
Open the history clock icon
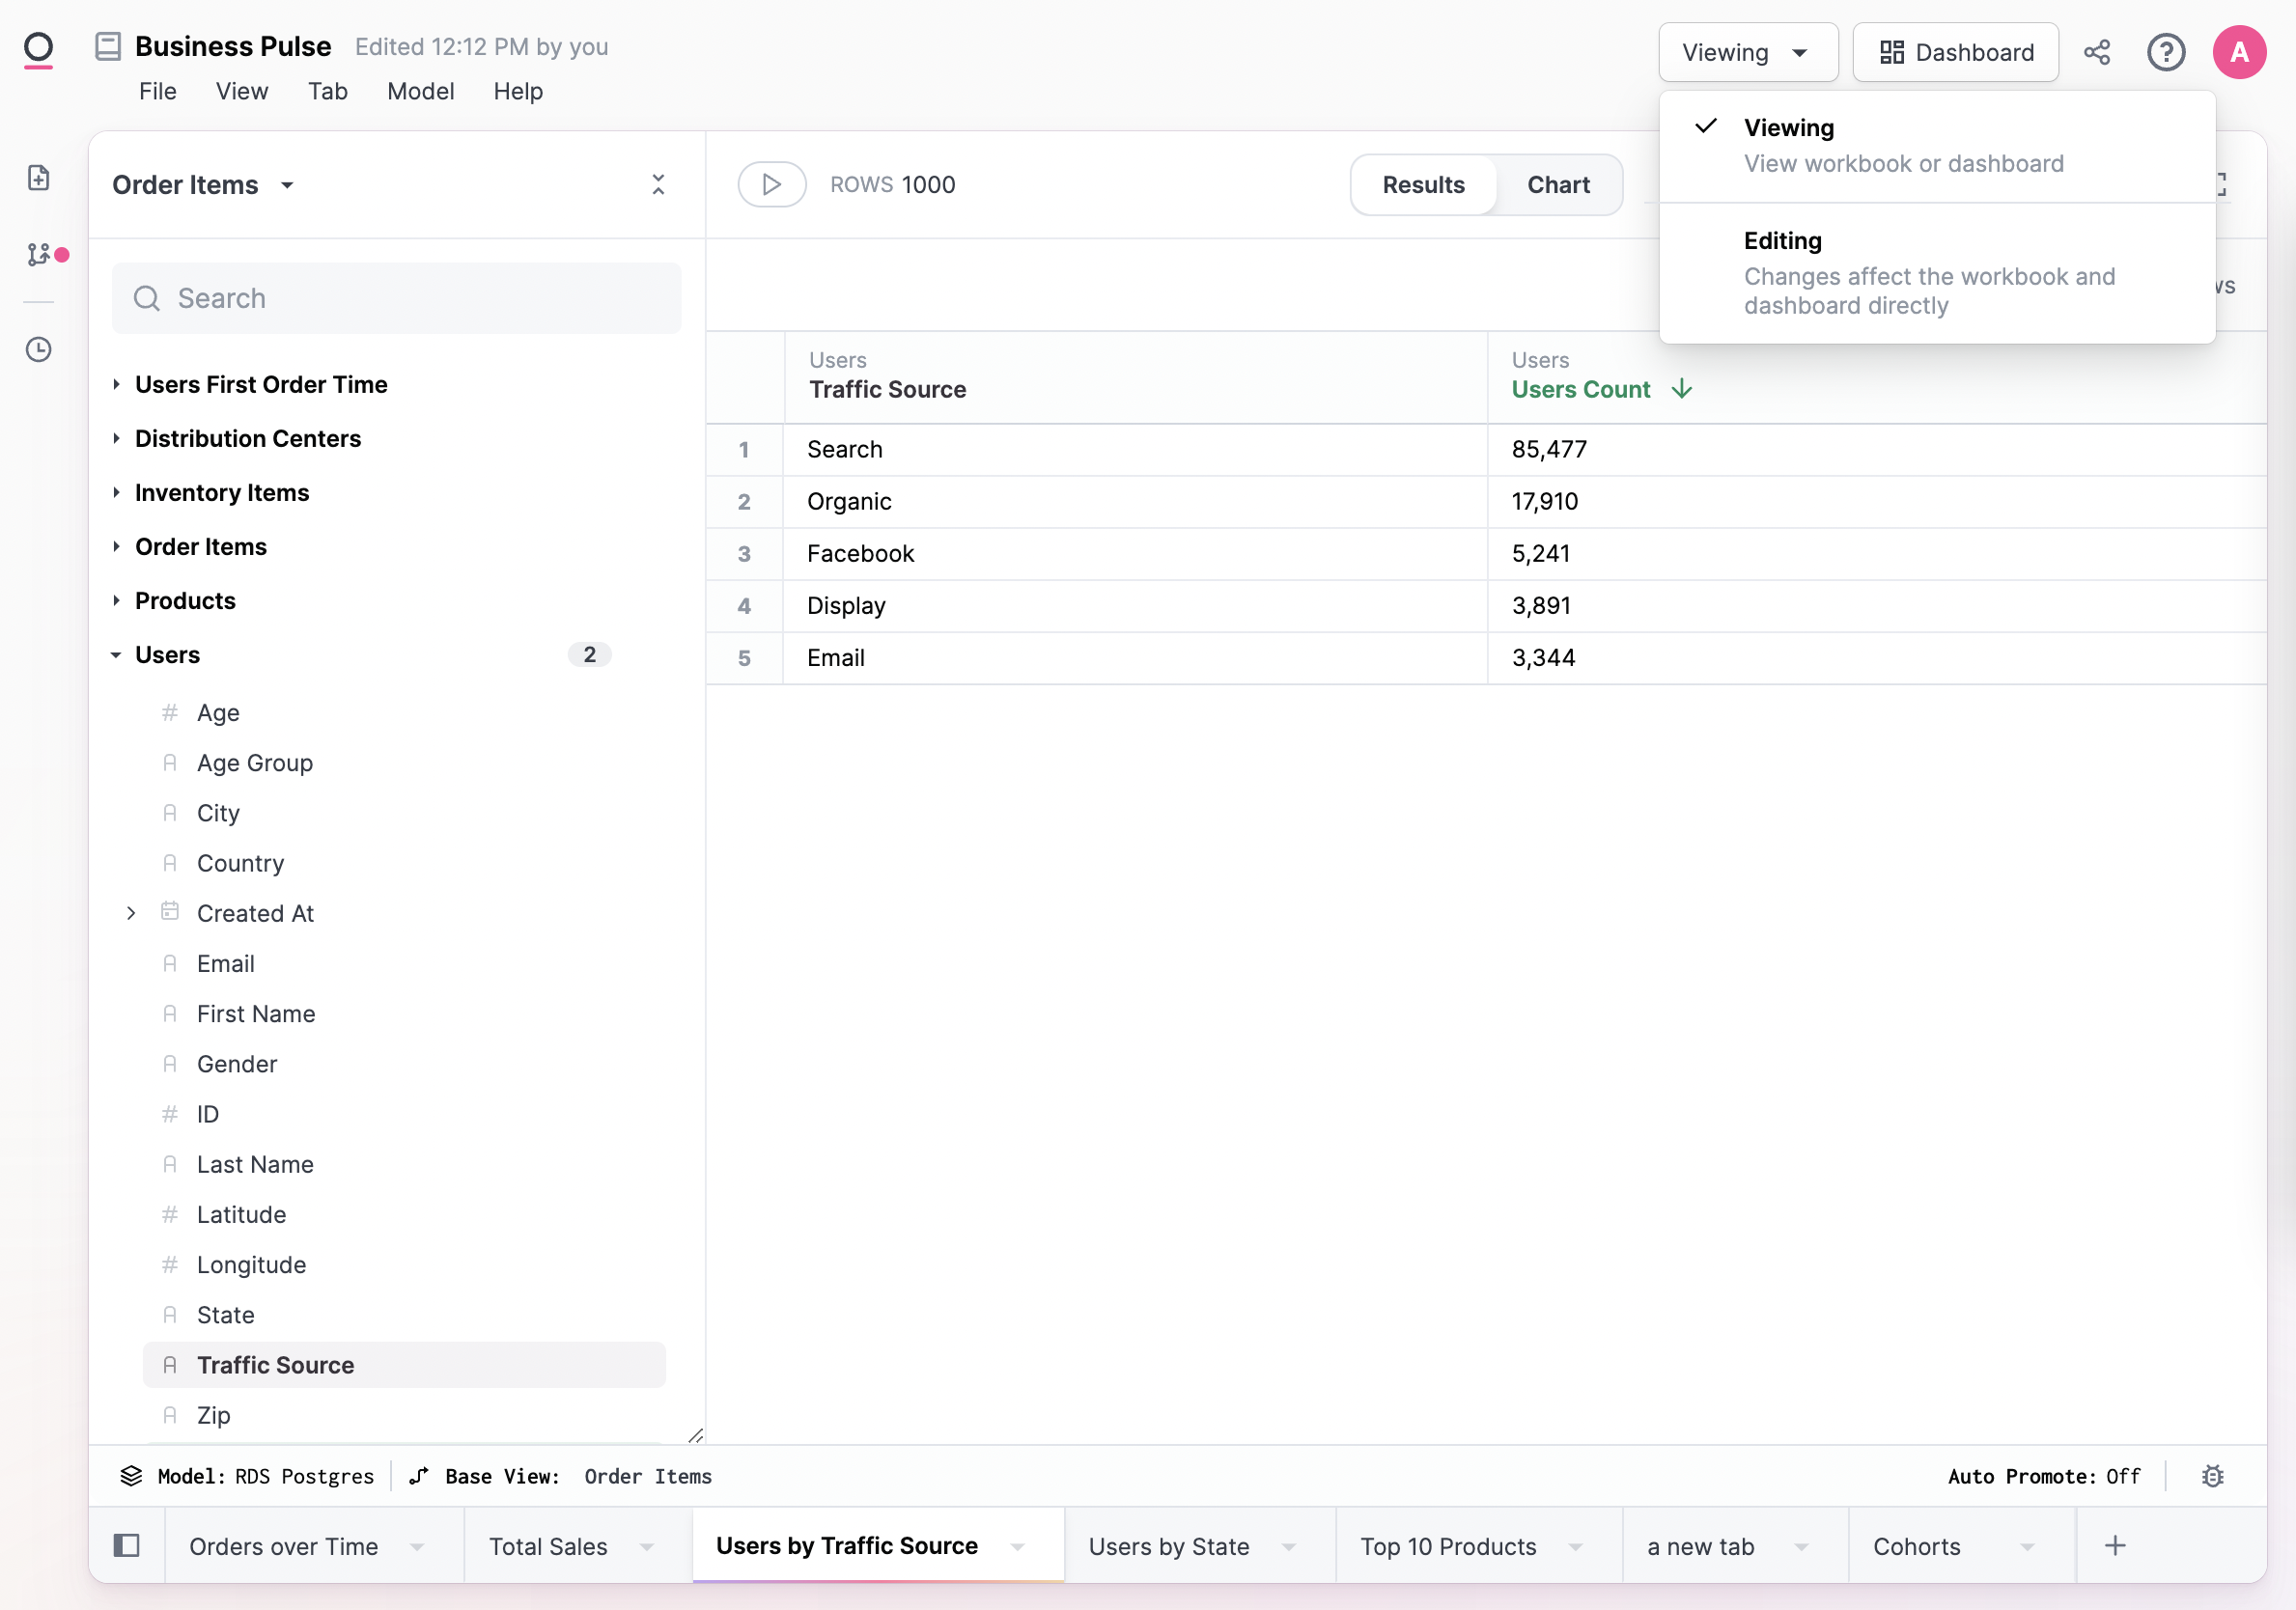[39, 349]
